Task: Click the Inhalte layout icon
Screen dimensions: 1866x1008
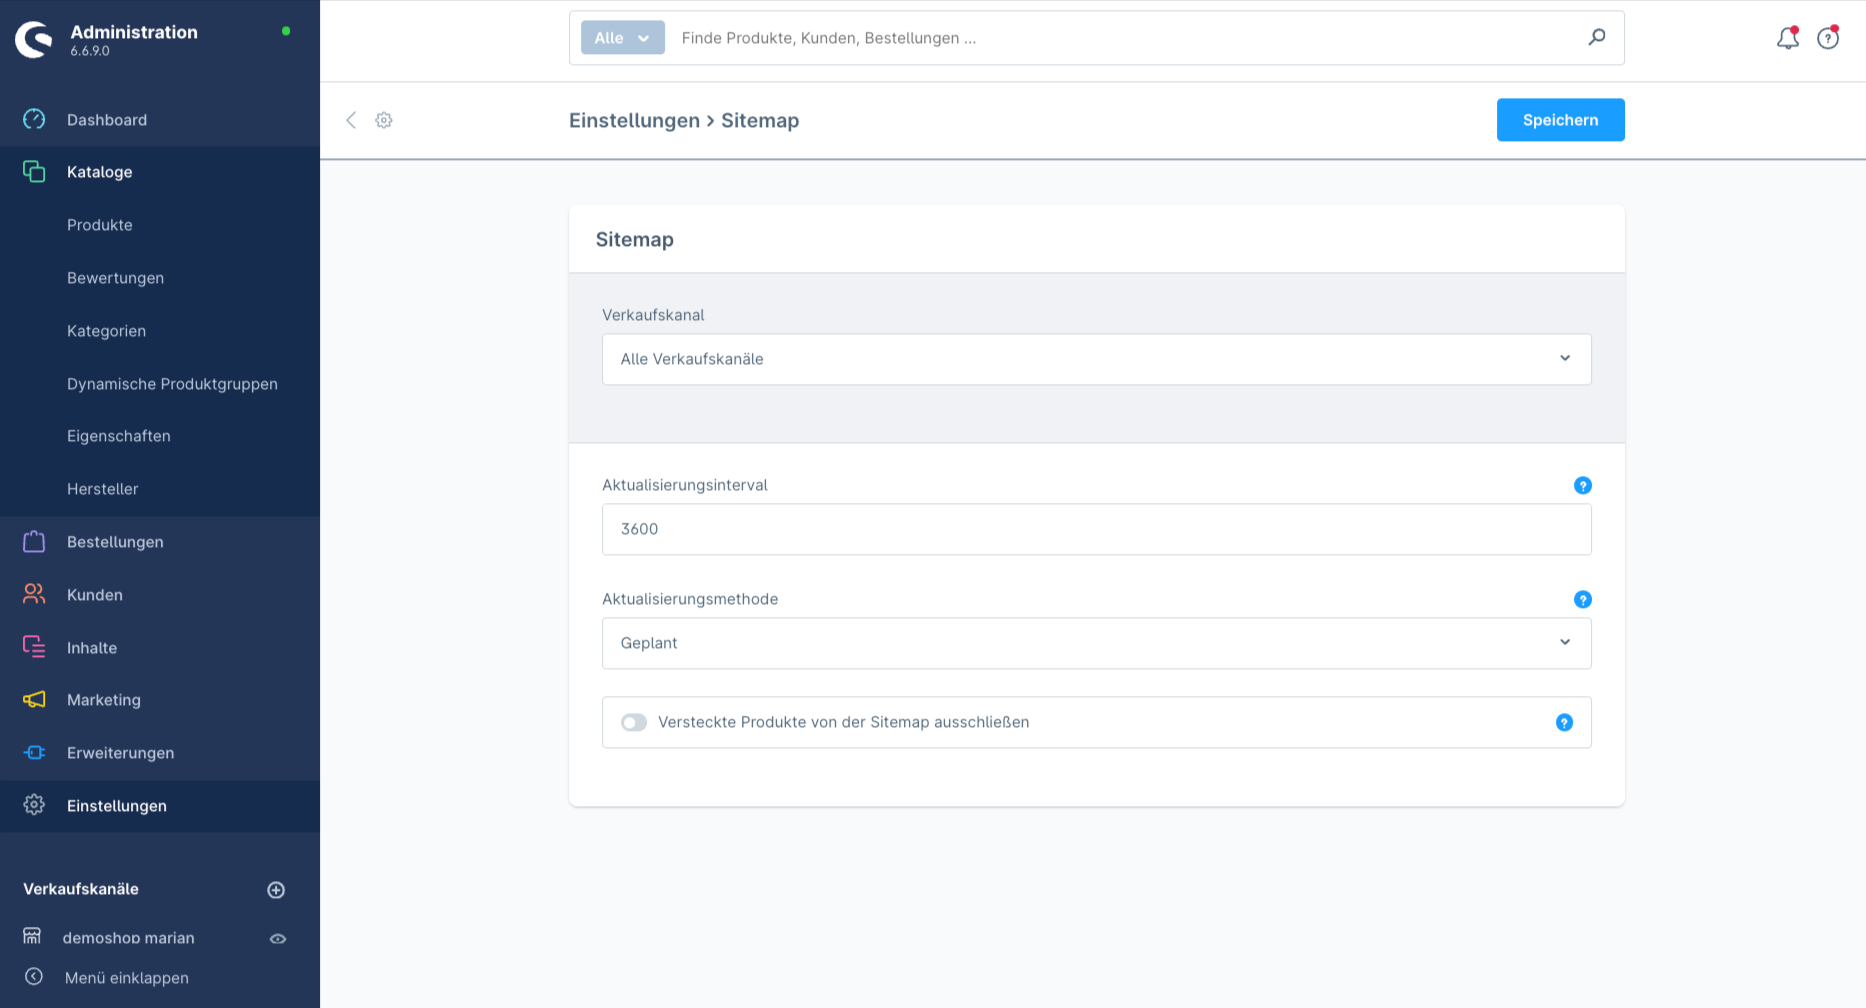Action: [34, 647]
